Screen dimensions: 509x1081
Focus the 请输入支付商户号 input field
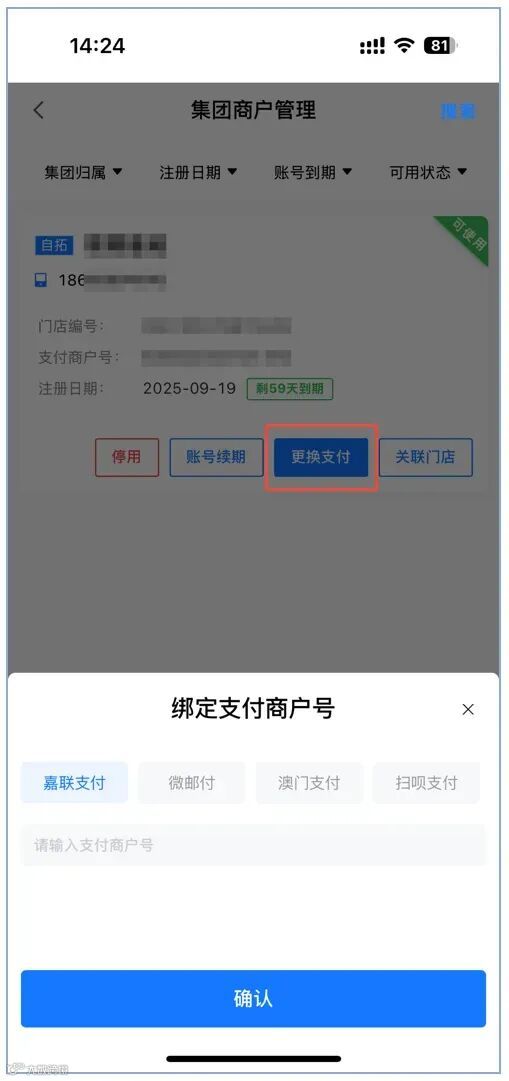click(254, 845)
